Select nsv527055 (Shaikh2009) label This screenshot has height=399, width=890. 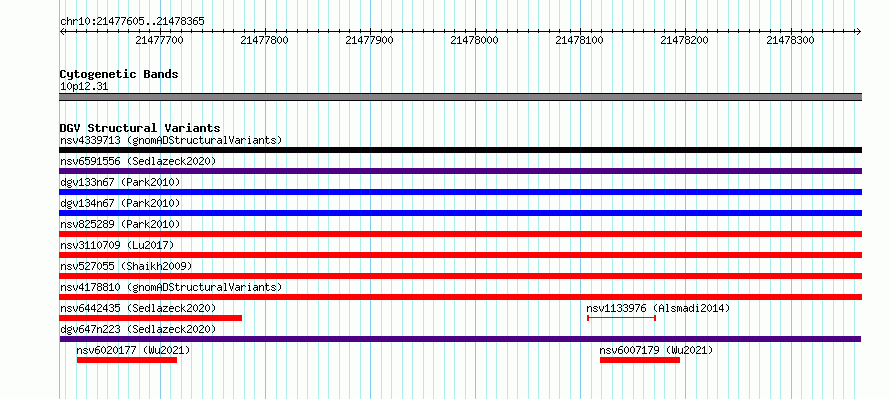tap(126, 266)
